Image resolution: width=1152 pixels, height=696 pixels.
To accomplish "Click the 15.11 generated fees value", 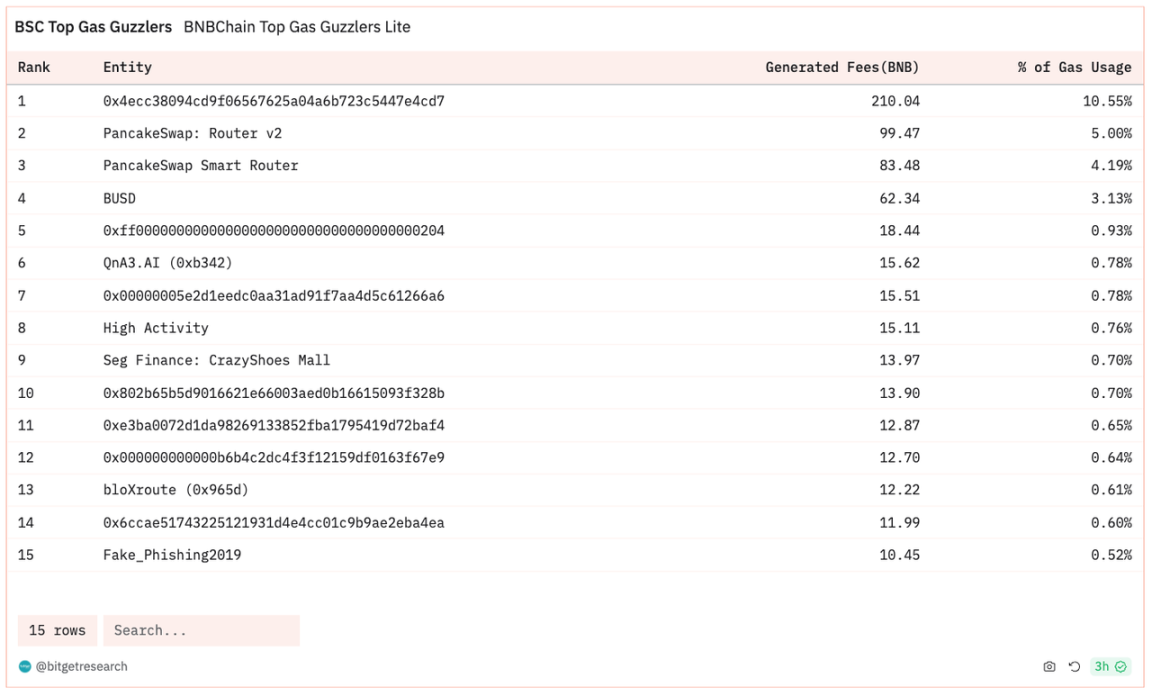I will point(899,328).
